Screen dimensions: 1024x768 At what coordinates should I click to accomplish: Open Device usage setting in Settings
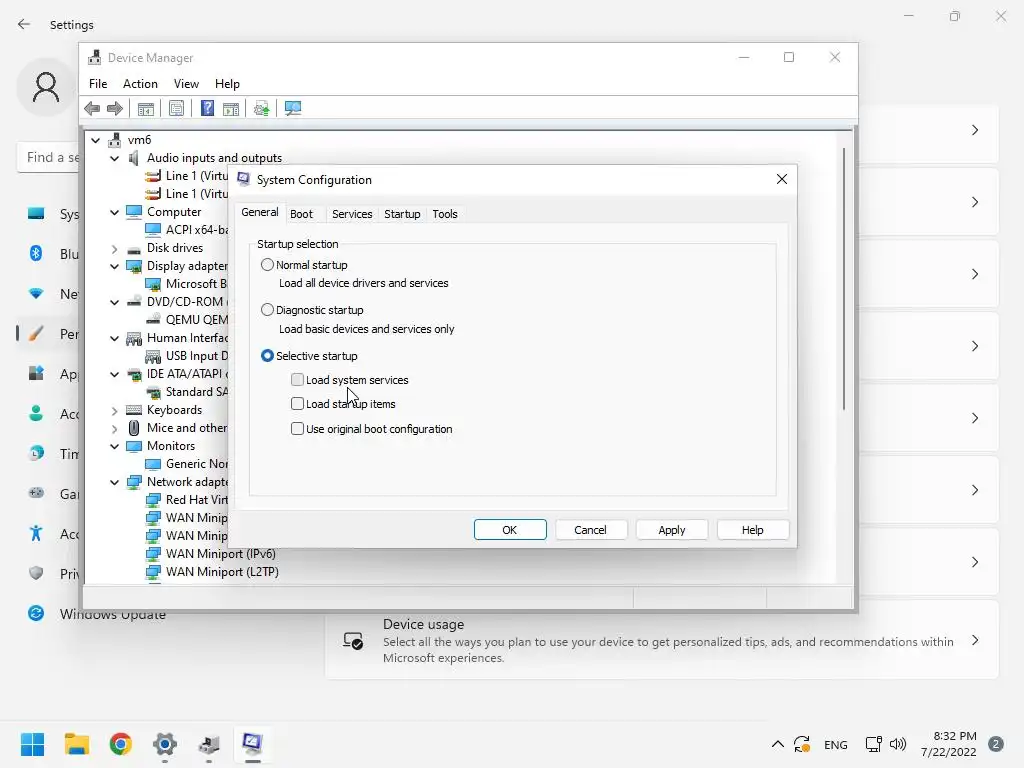coord(662,640)
